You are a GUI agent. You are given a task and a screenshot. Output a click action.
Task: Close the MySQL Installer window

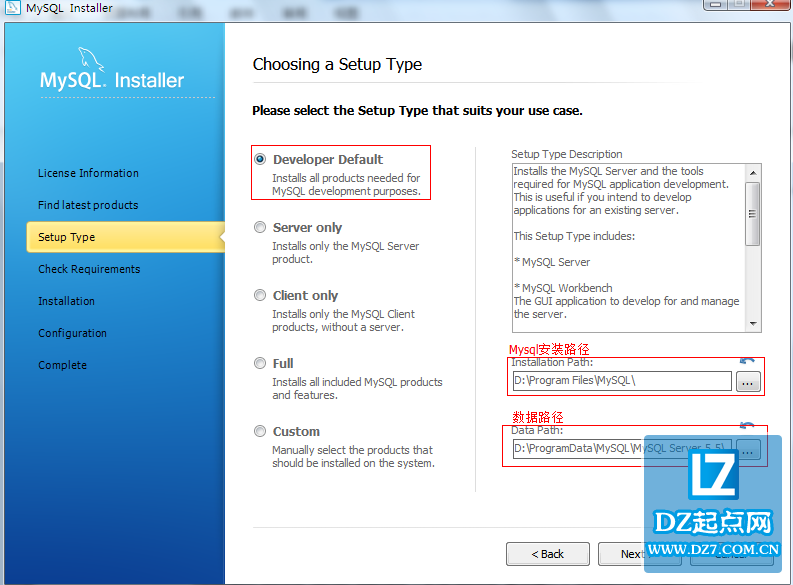(770, 5)
